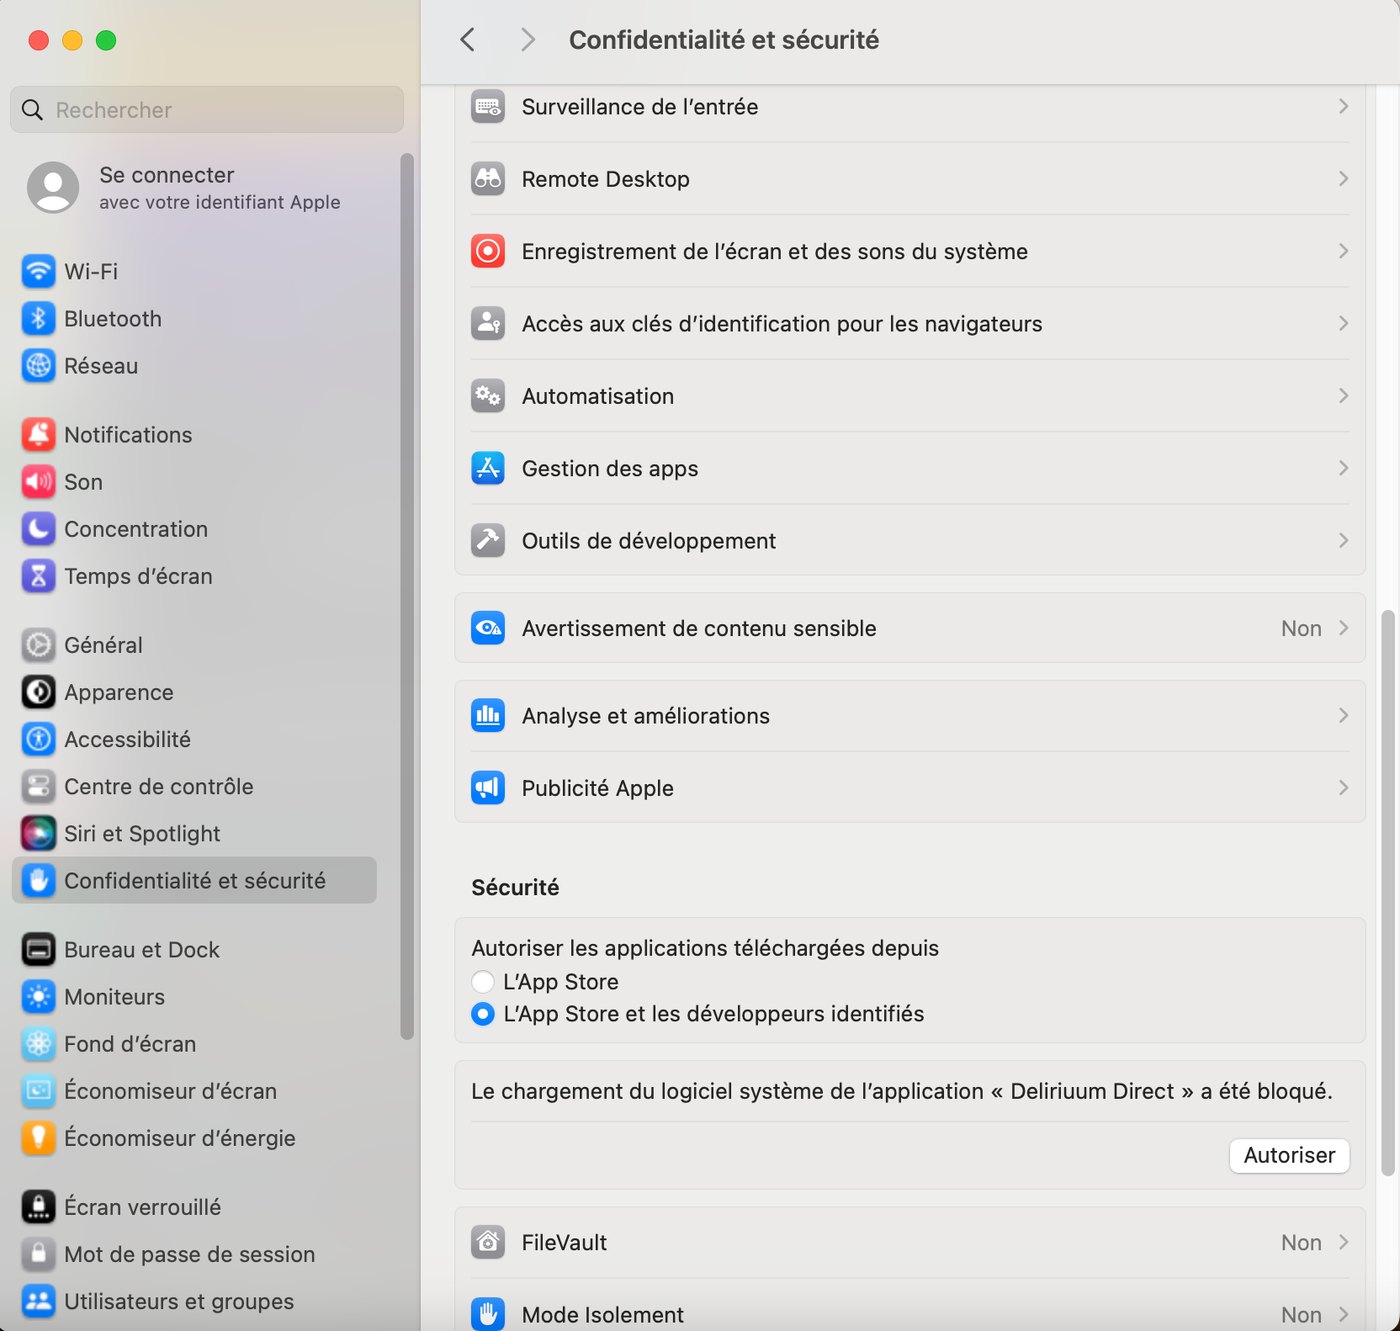Open Utilisateurs et groupes

pos(194,1300)
